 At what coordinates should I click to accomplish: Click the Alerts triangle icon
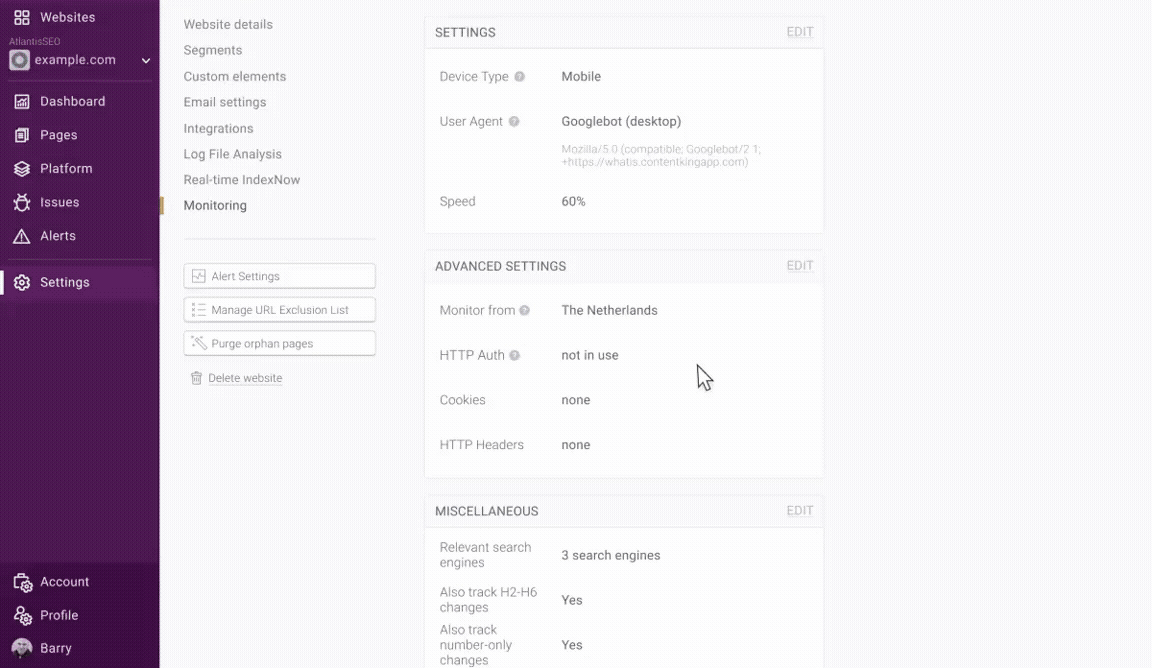[21, 236]
